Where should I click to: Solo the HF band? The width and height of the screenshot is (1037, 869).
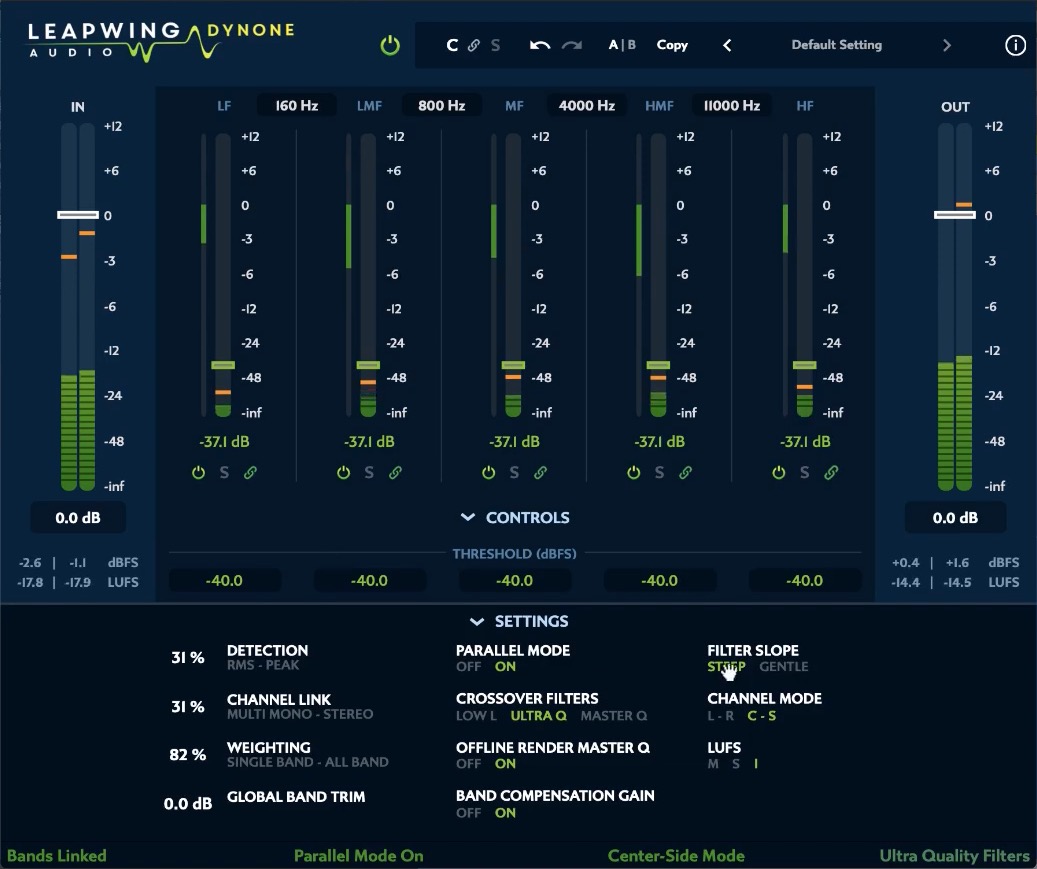coord(804,472)
